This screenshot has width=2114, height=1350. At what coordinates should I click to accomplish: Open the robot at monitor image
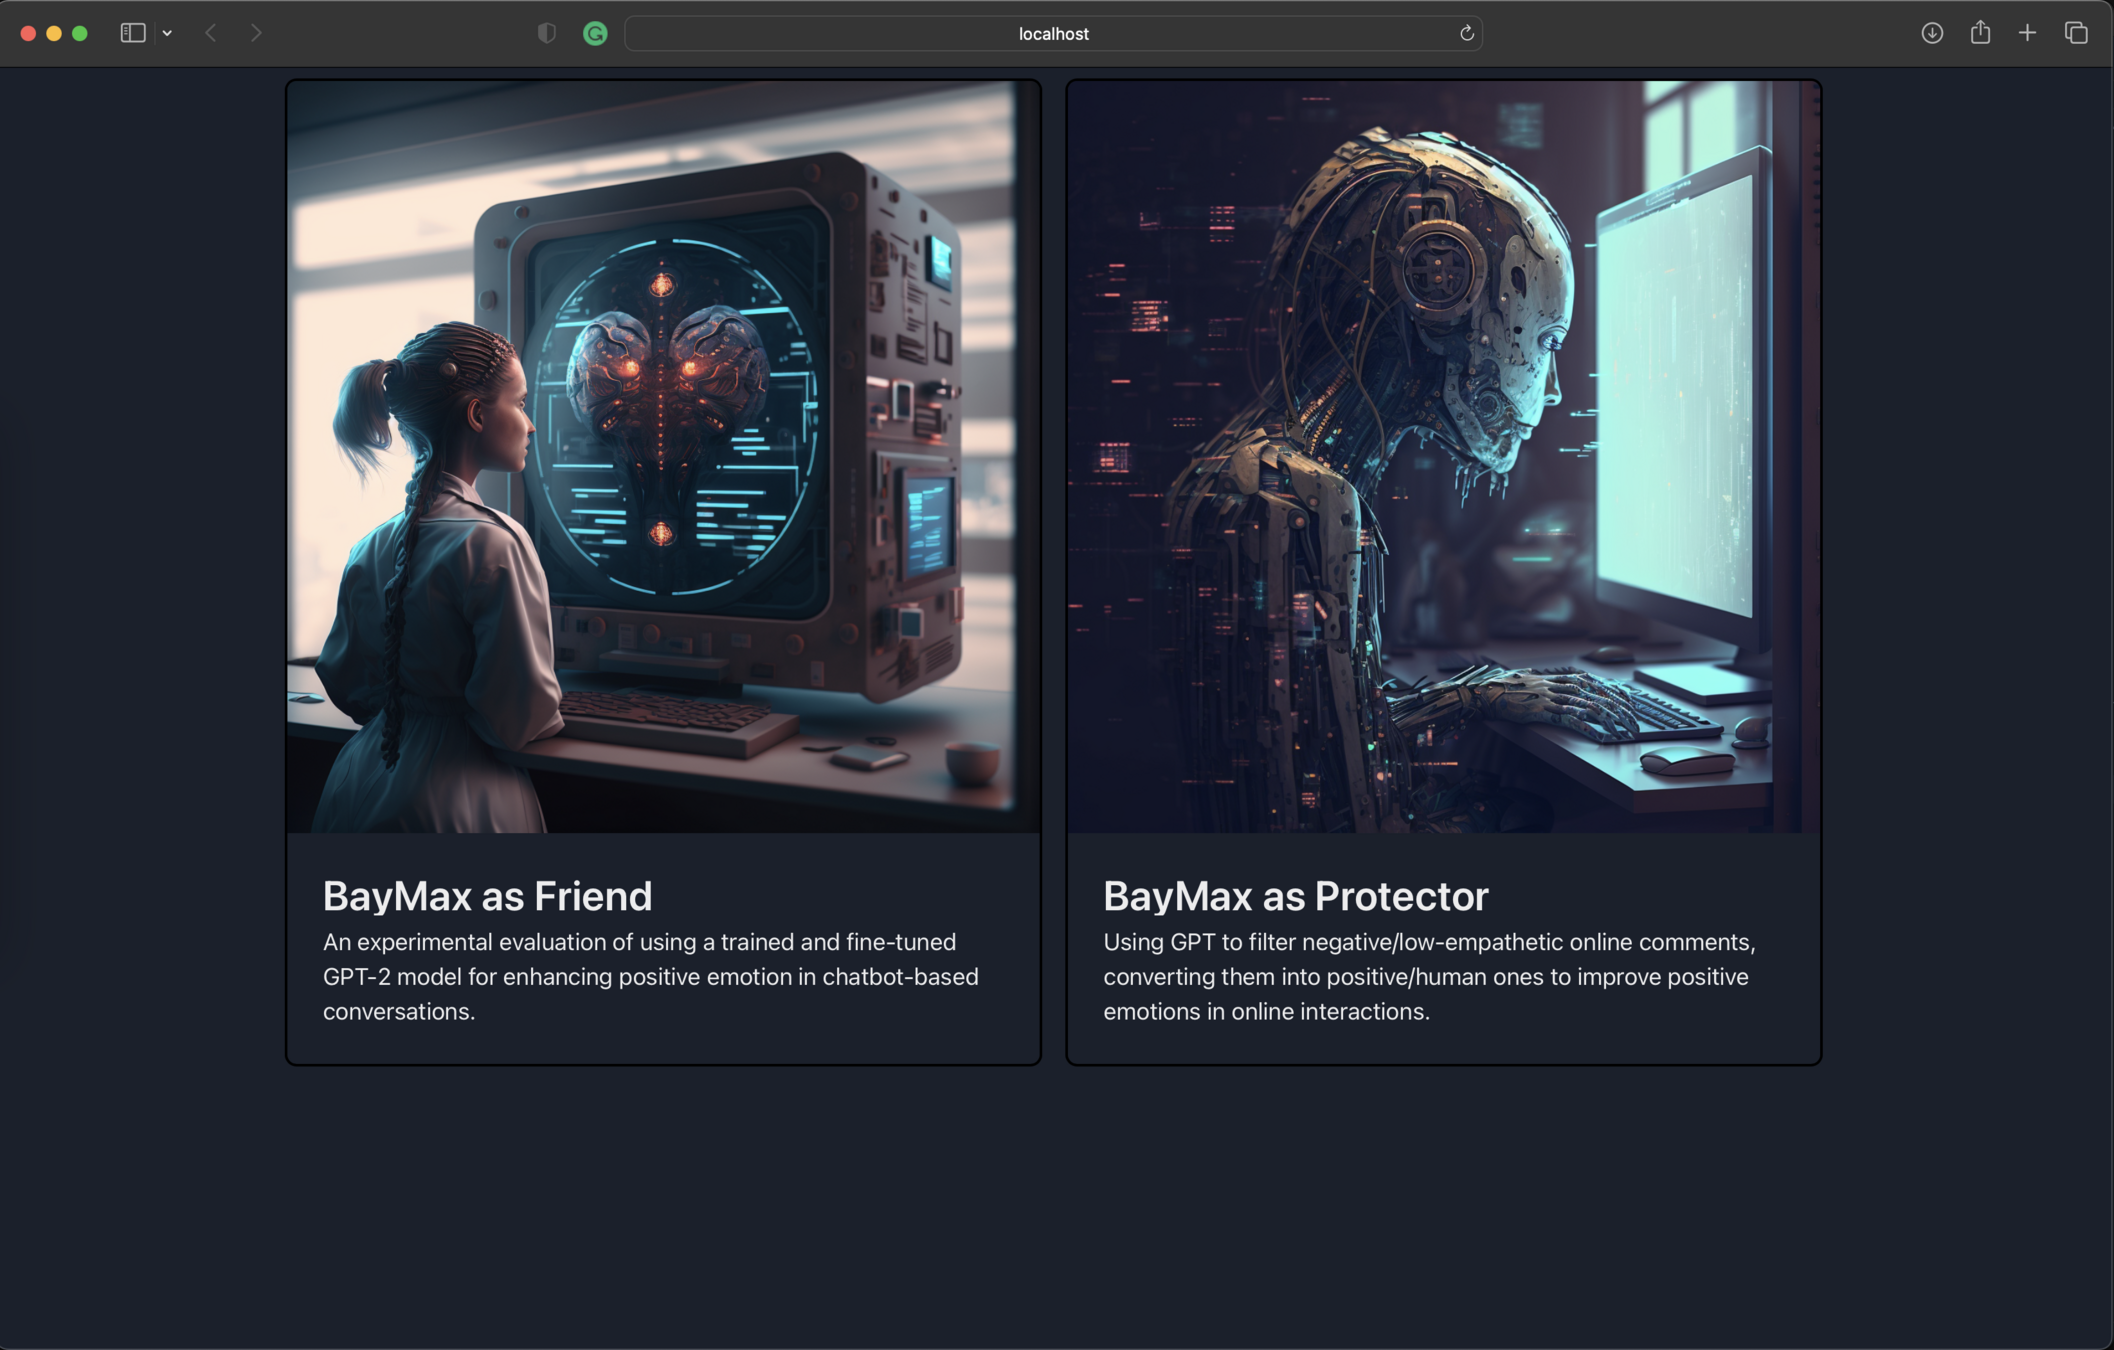click(x=1443, y=457)
